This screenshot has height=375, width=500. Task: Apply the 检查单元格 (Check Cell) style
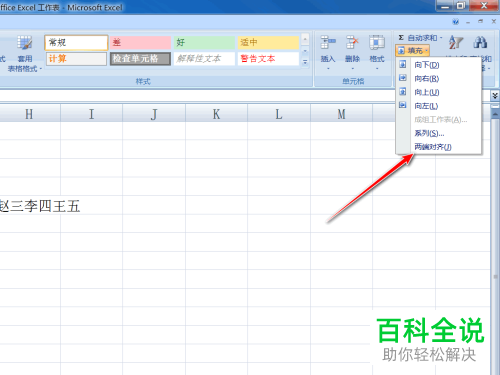click(140, 59)
